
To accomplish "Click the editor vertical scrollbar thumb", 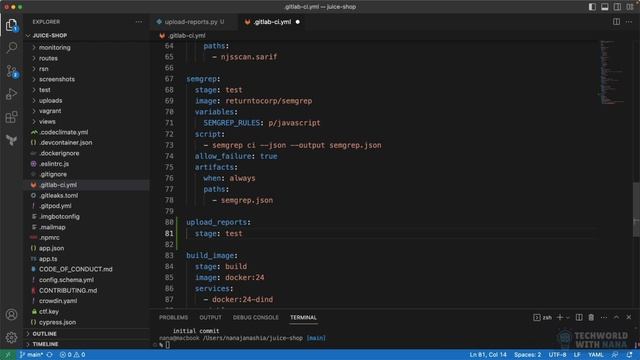I will [x=636, y=209].
